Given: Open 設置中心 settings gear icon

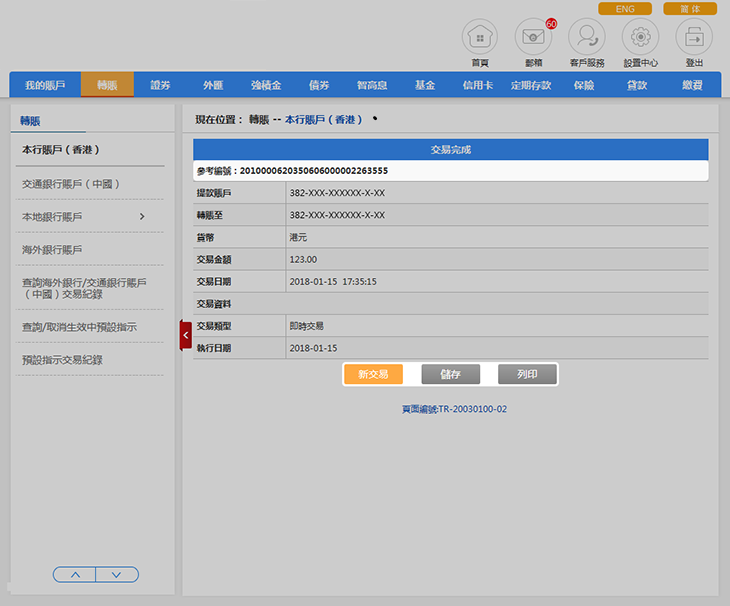Looking at the screenshot, I should (x=640, y=38).
